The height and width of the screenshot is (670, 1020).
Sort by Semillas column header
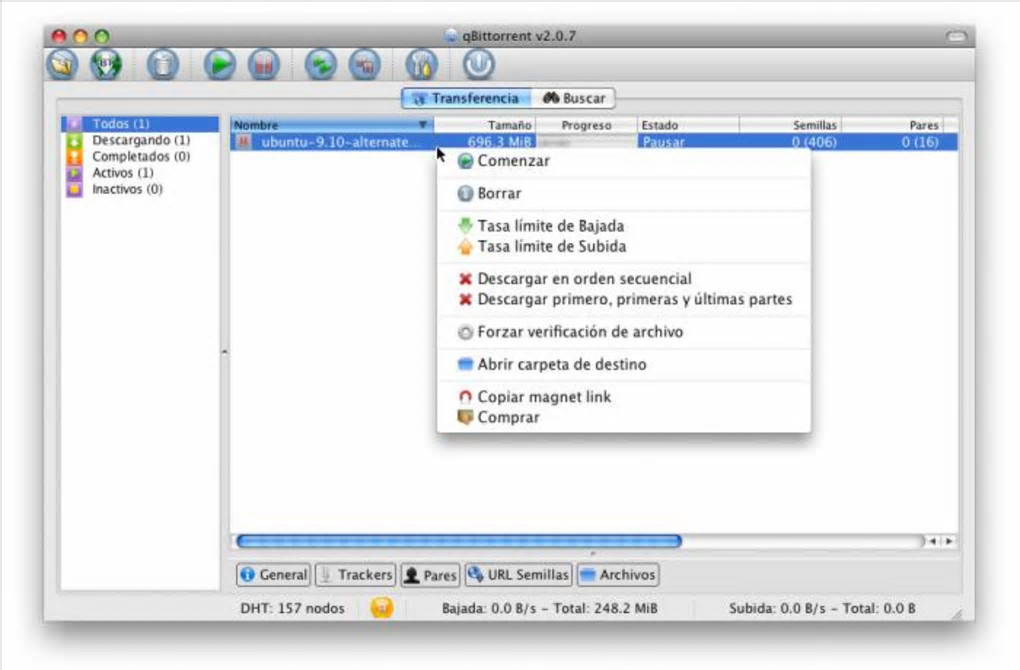point(790,125)
